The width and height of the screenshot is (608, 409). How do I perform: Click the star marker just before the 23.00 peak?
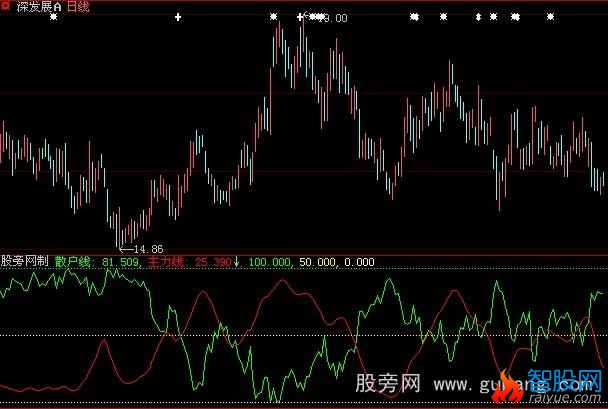point(274,17)
